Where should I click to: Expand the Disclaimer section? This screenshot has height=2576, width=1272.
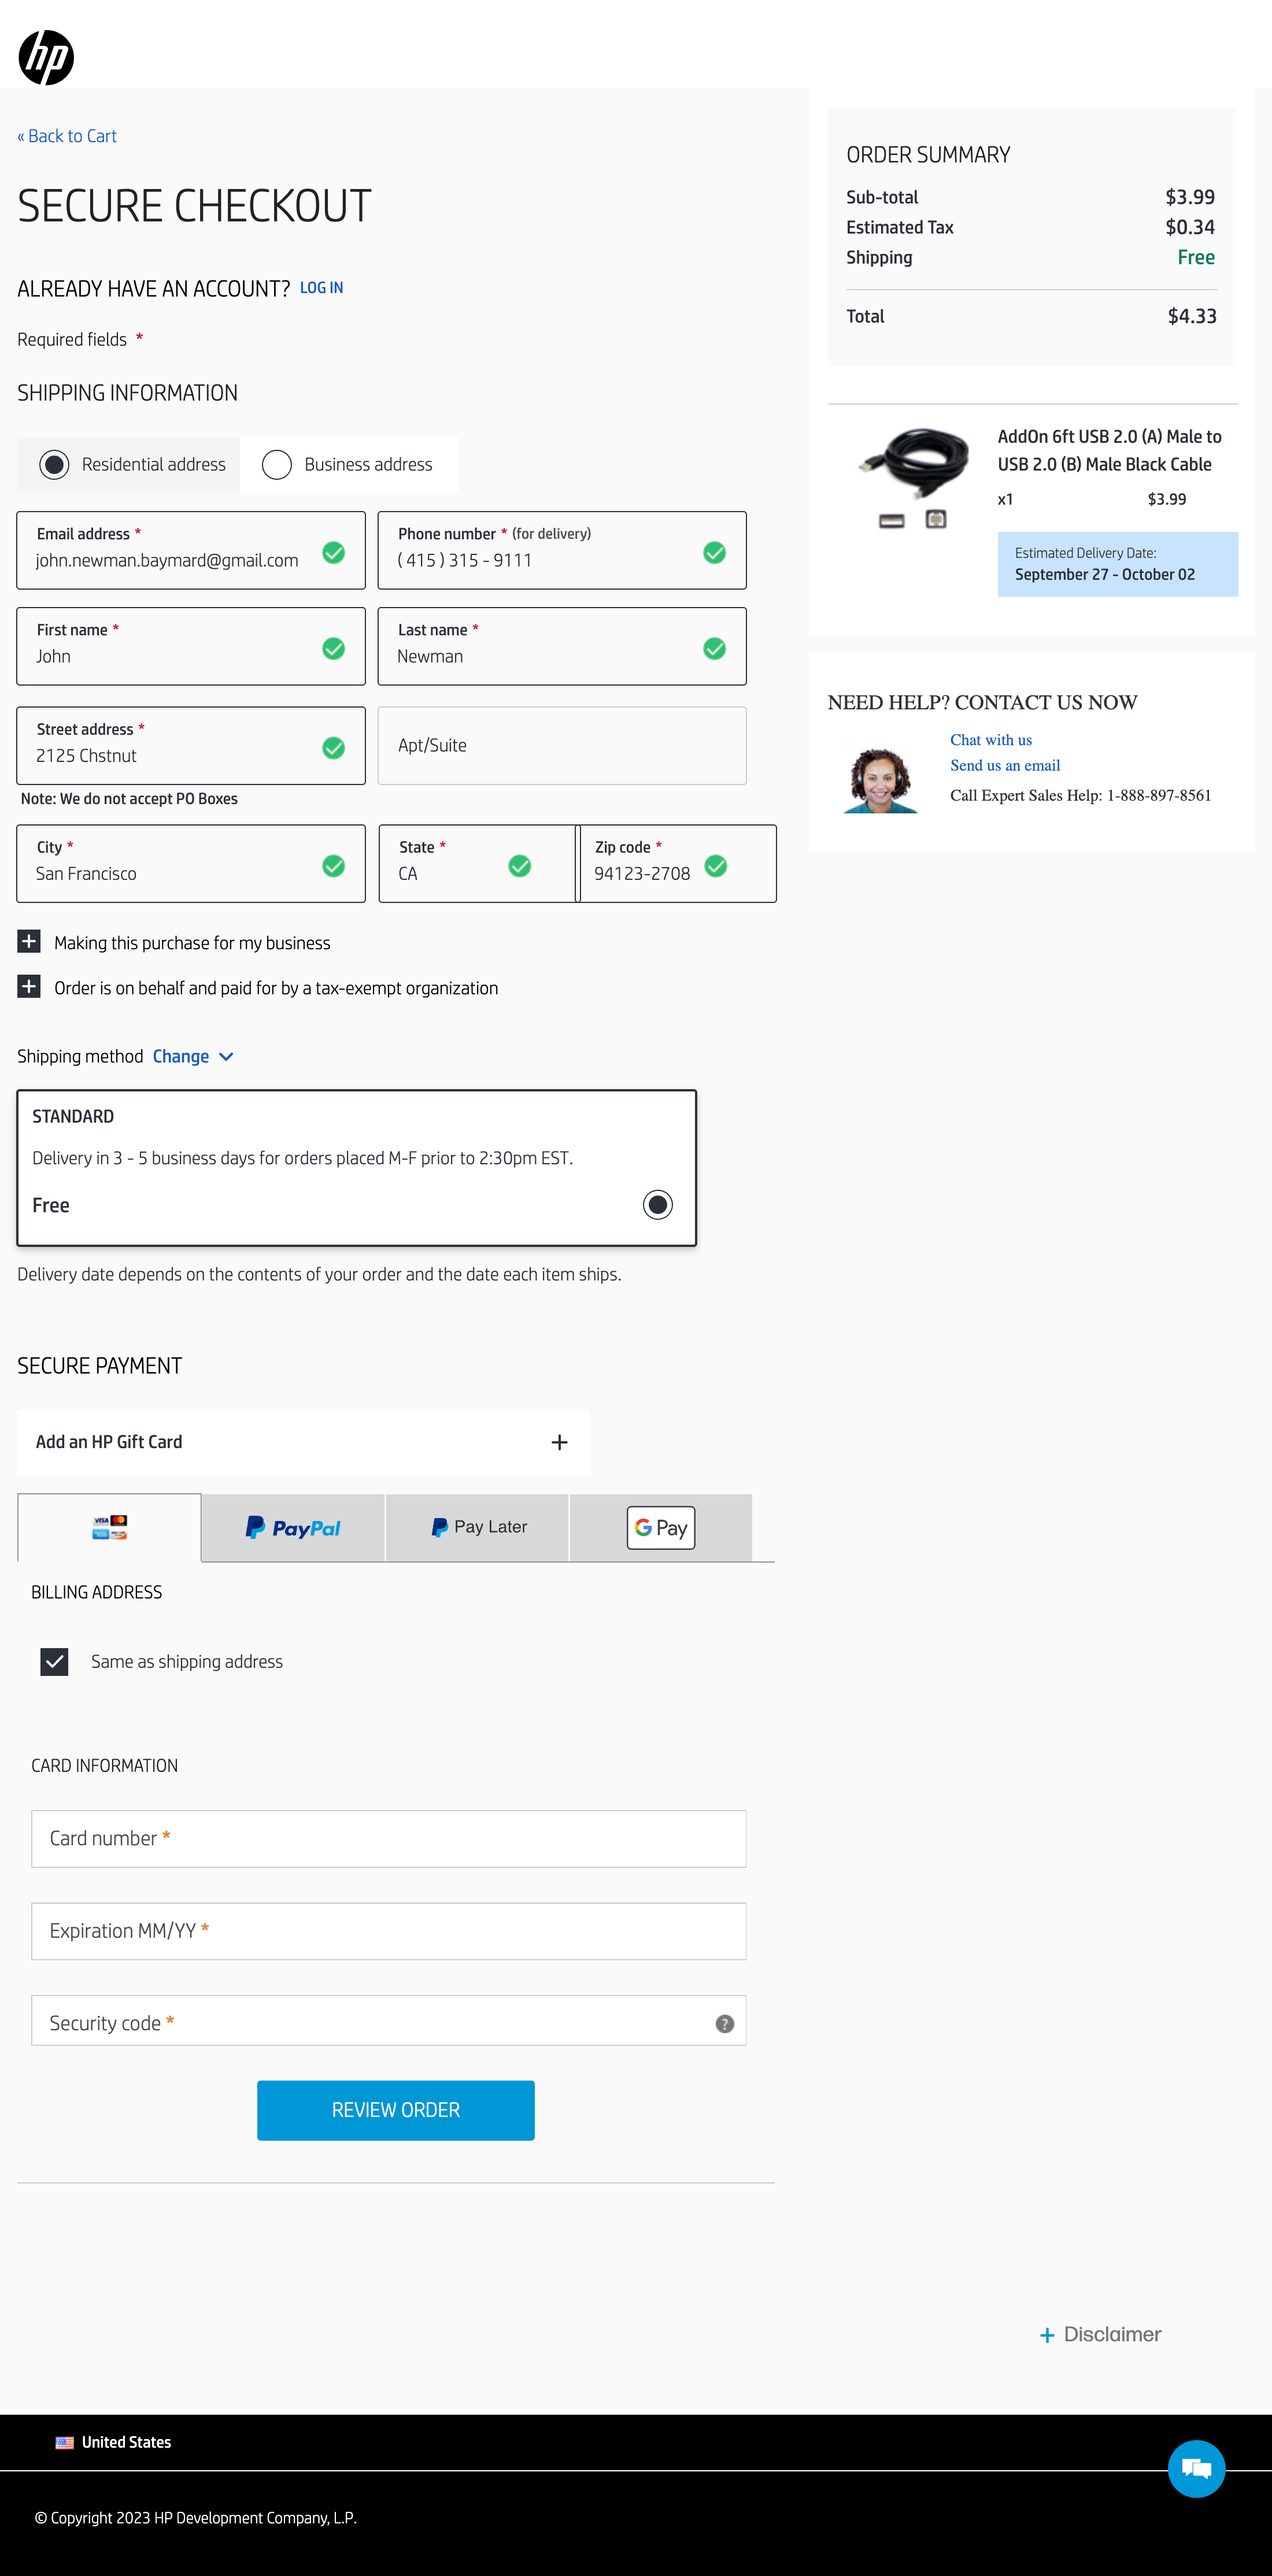point(1100,2334)
